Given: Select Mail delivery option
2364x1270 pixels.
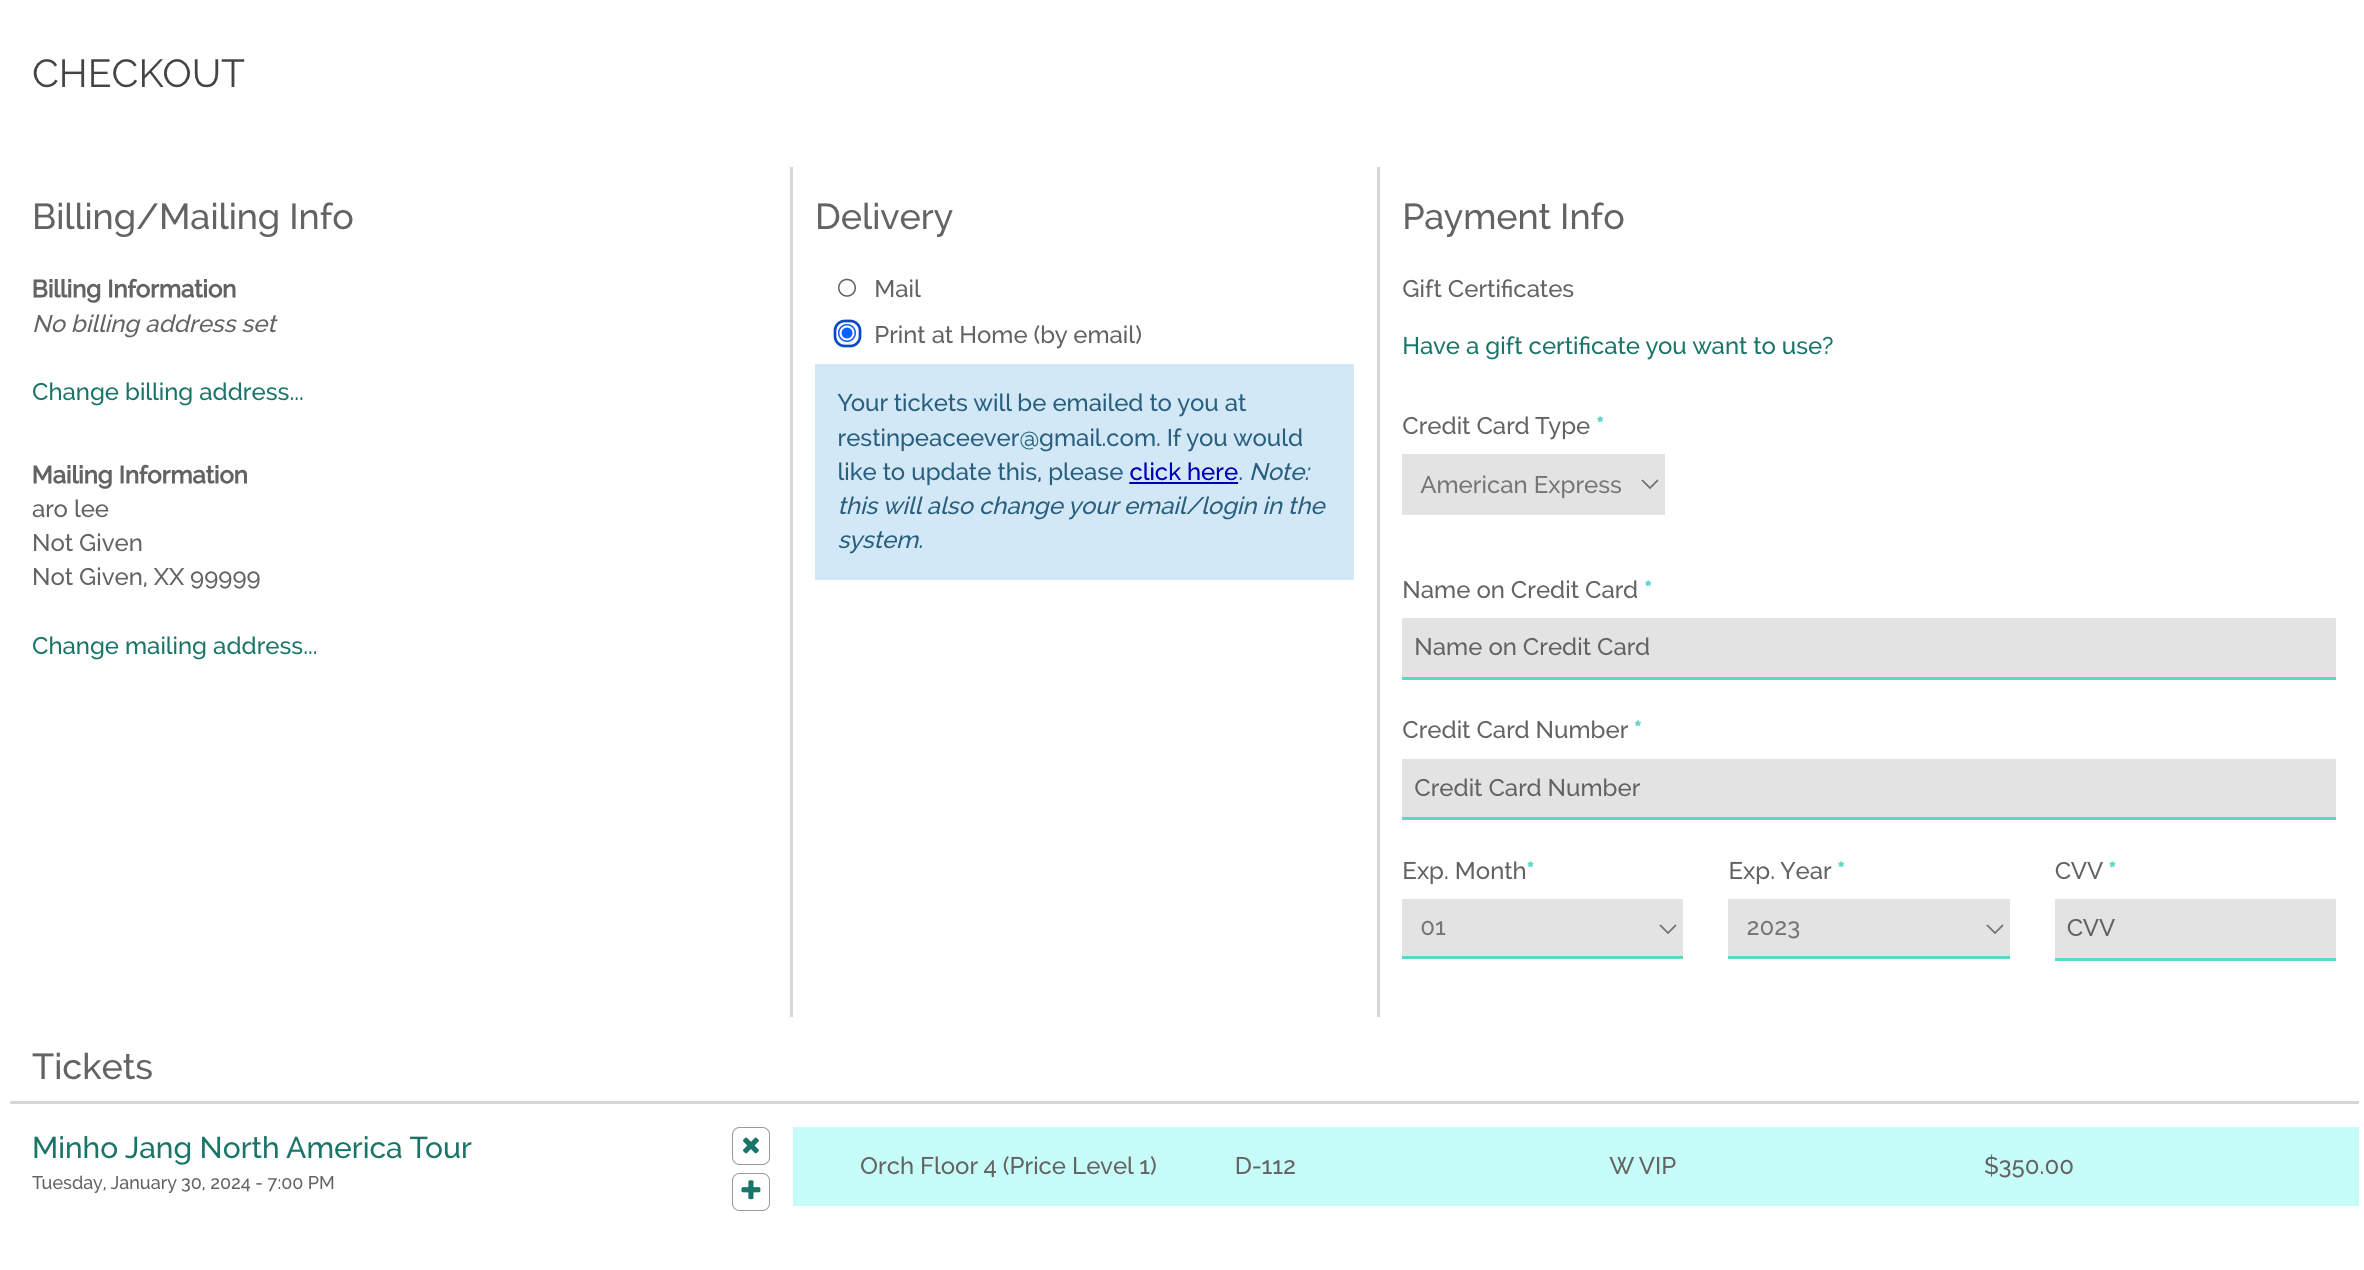Looking at the screenshot, I should point(847,288).
